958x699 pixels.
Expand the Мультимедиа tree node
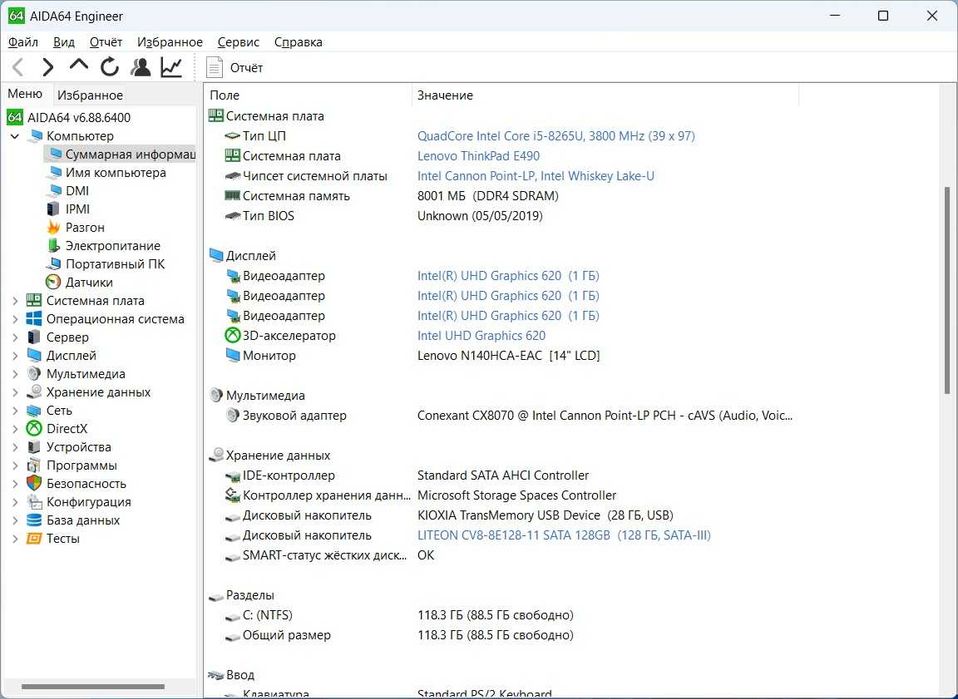pyautogui.click(x=15, y=374)
